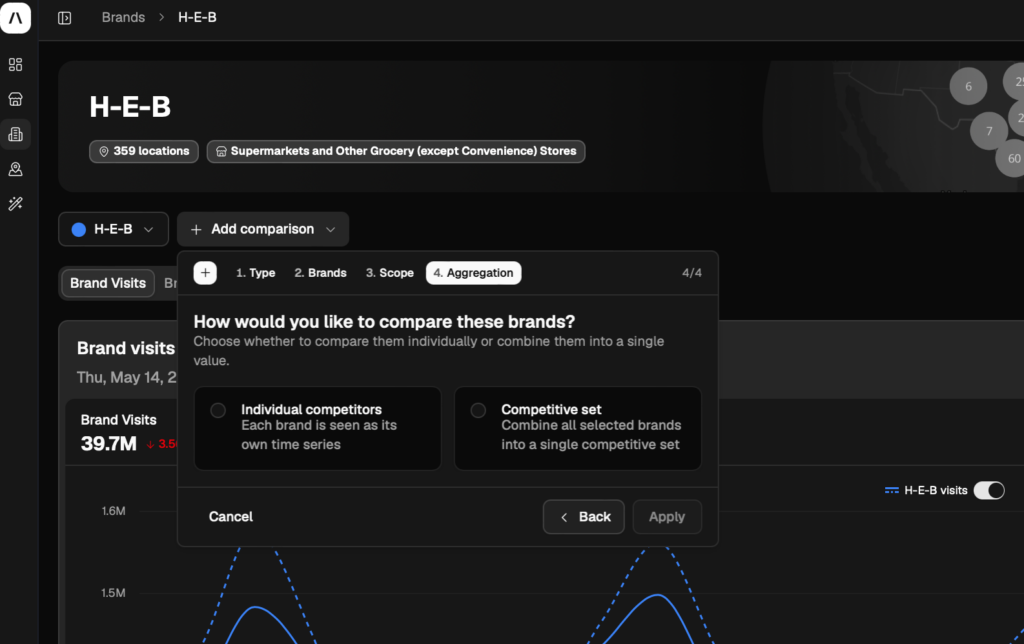Click the 4/4 step counter

pos(692,273)
